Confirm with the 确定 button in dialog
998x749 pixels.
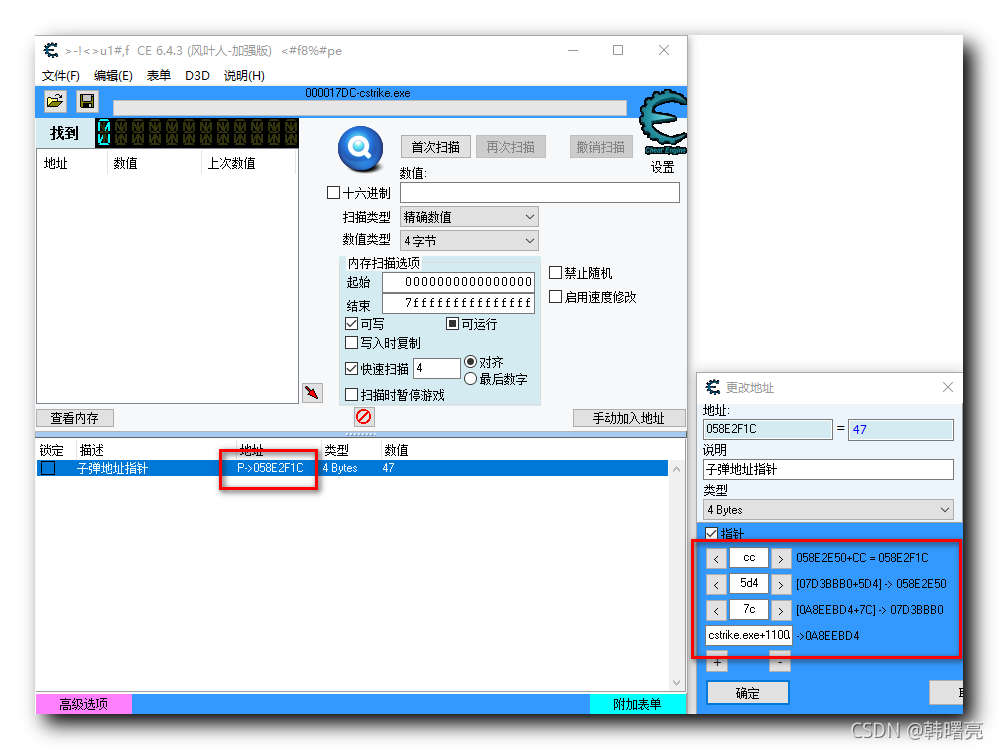[748, 693]
